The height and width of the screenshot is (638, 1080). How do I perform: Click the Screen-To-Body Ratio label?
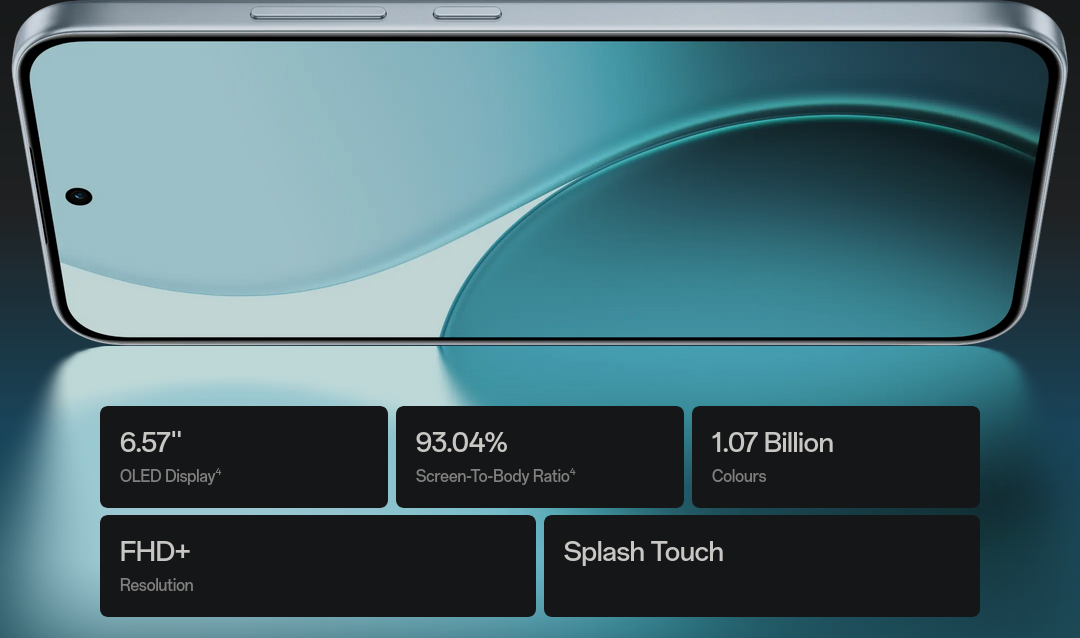[492, 476]
